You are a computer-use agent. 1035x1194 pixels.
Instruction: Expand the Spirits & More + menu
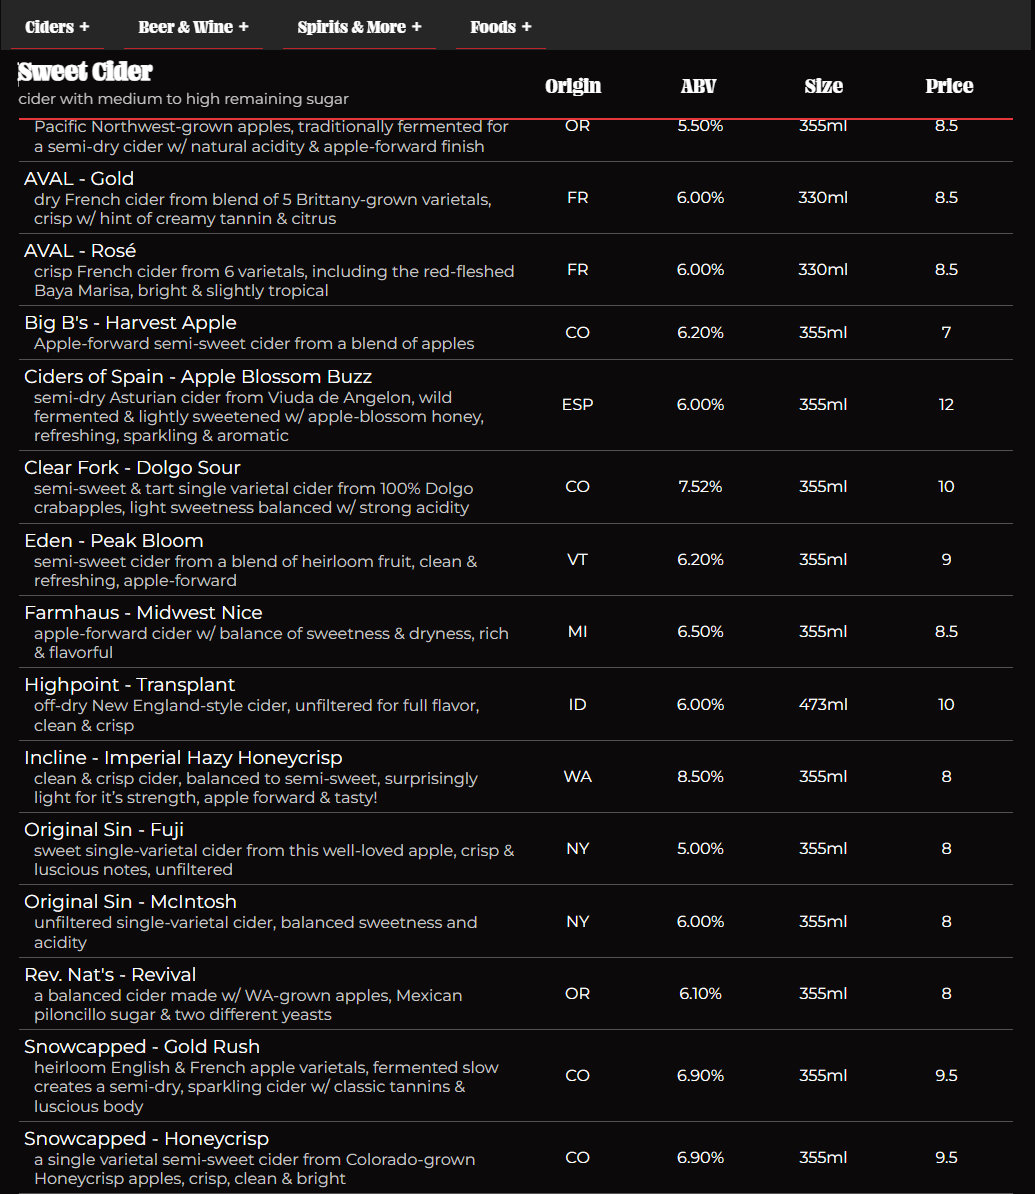click(359, 27)
